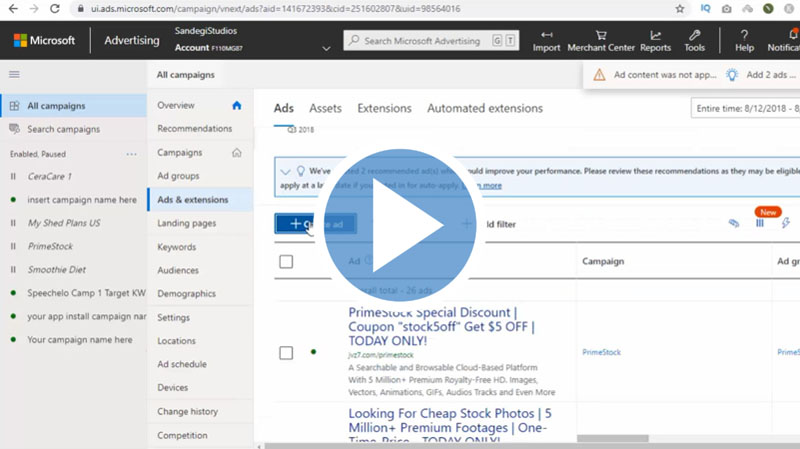800x449 pixels.
Task: Click the link-like icon near columns
Action: pyautogui.click(x=734, y=223)
